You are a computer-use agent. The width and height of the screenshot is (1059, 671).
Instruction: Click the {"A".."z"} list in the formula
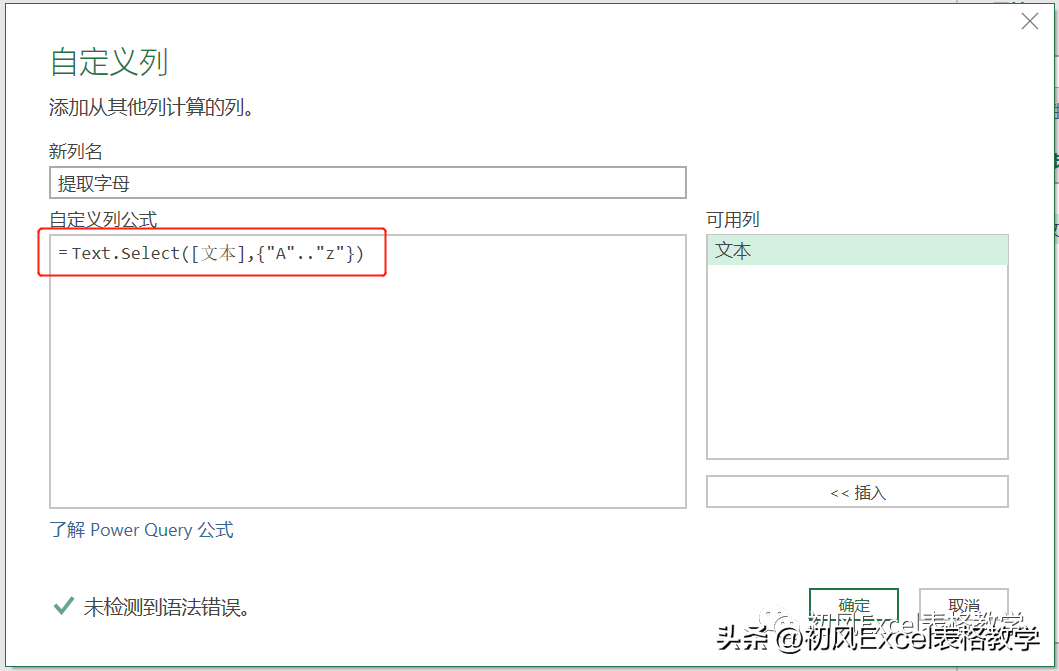click(x=305, y=254)
